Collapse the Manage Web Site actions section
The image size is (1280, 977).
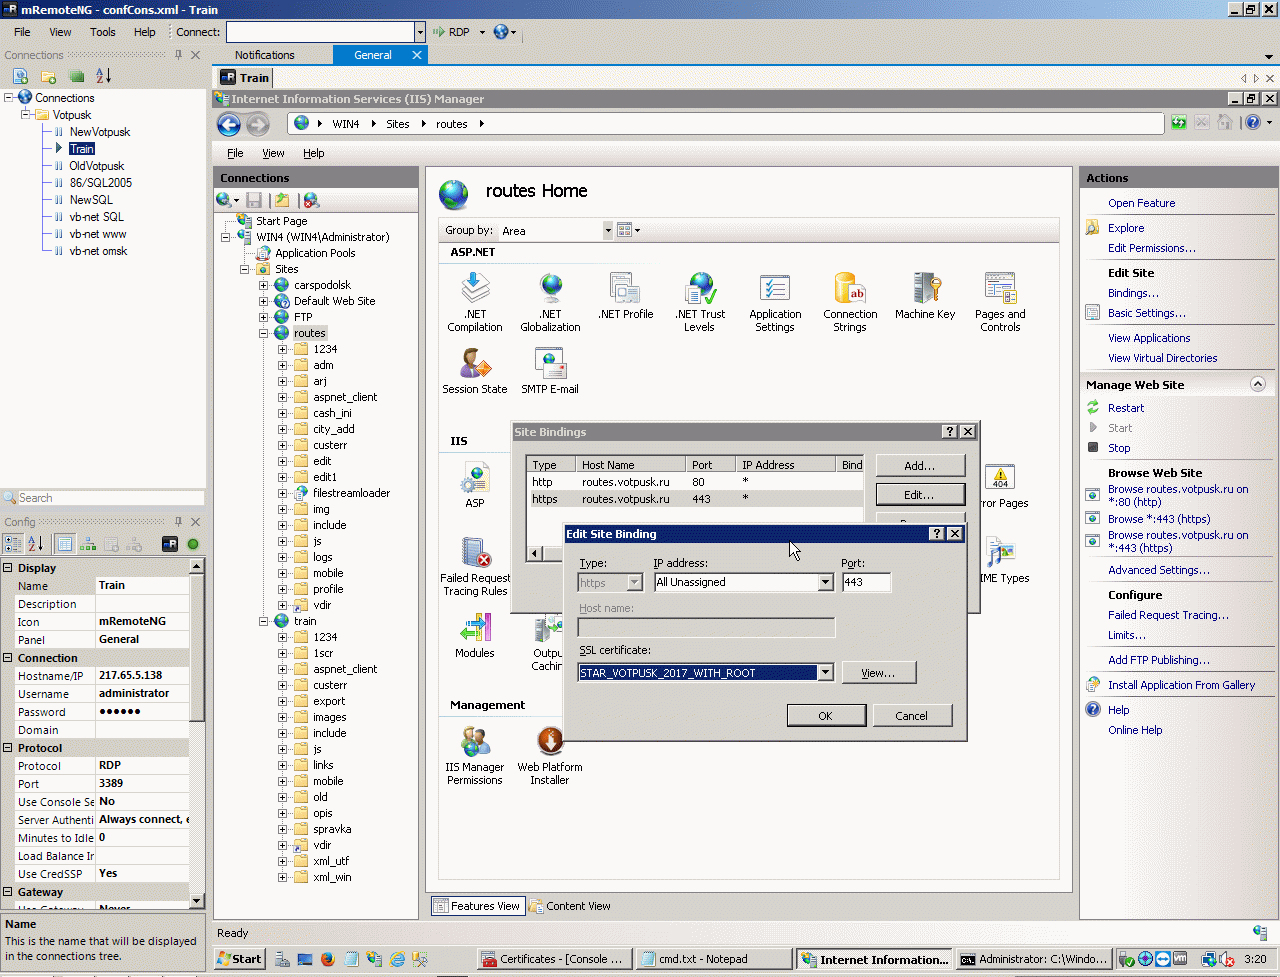click(1258, 385)
